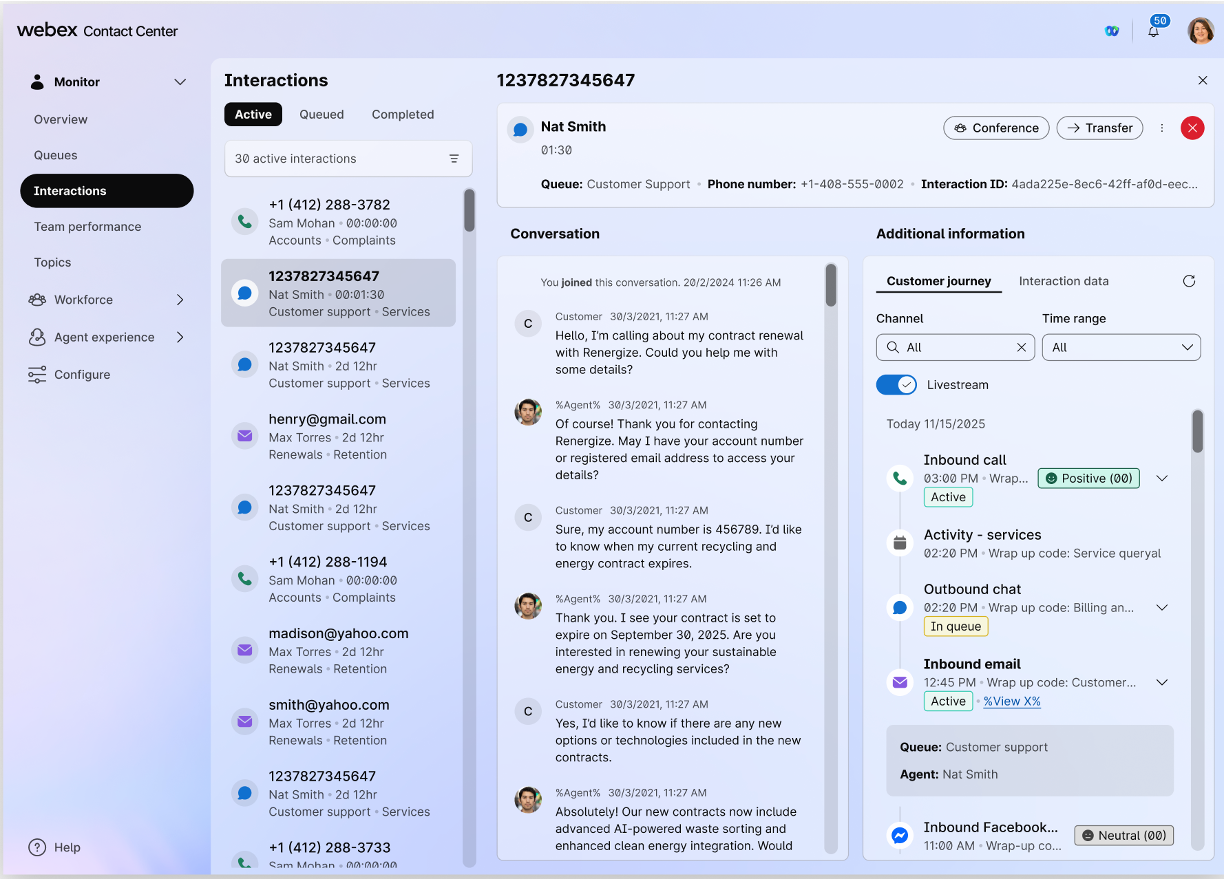Open the three-dot more options menu
Image resolution: width=1224 pixels, height=880 pixels.
(x=1162, y=128)
